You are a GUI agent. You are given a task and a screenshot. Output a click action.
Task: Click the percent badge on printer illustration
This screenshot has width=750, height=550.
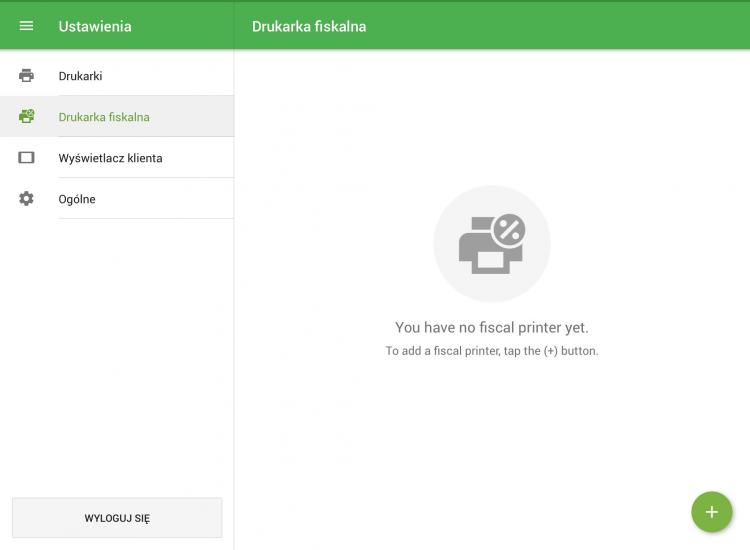pyautogui.click(x=509, y=230)
